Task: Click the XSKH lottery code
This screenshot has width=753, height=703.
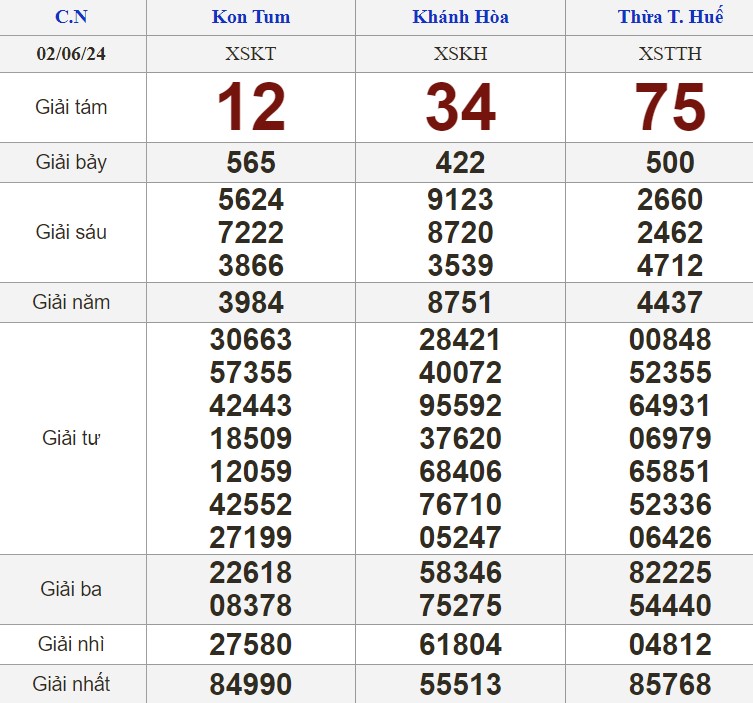Action: pos(460,54)
